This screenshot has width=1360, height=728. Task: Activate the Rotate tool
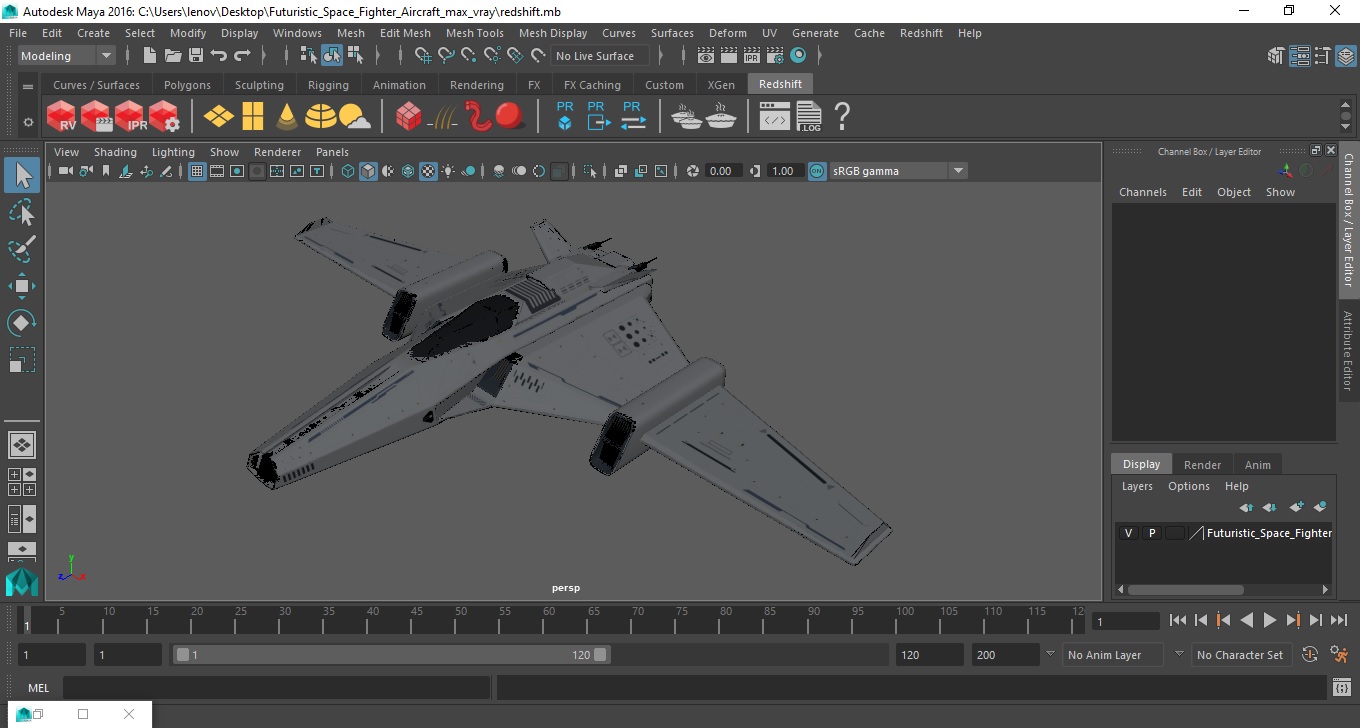pyautogui.click(x=22, y=323)
